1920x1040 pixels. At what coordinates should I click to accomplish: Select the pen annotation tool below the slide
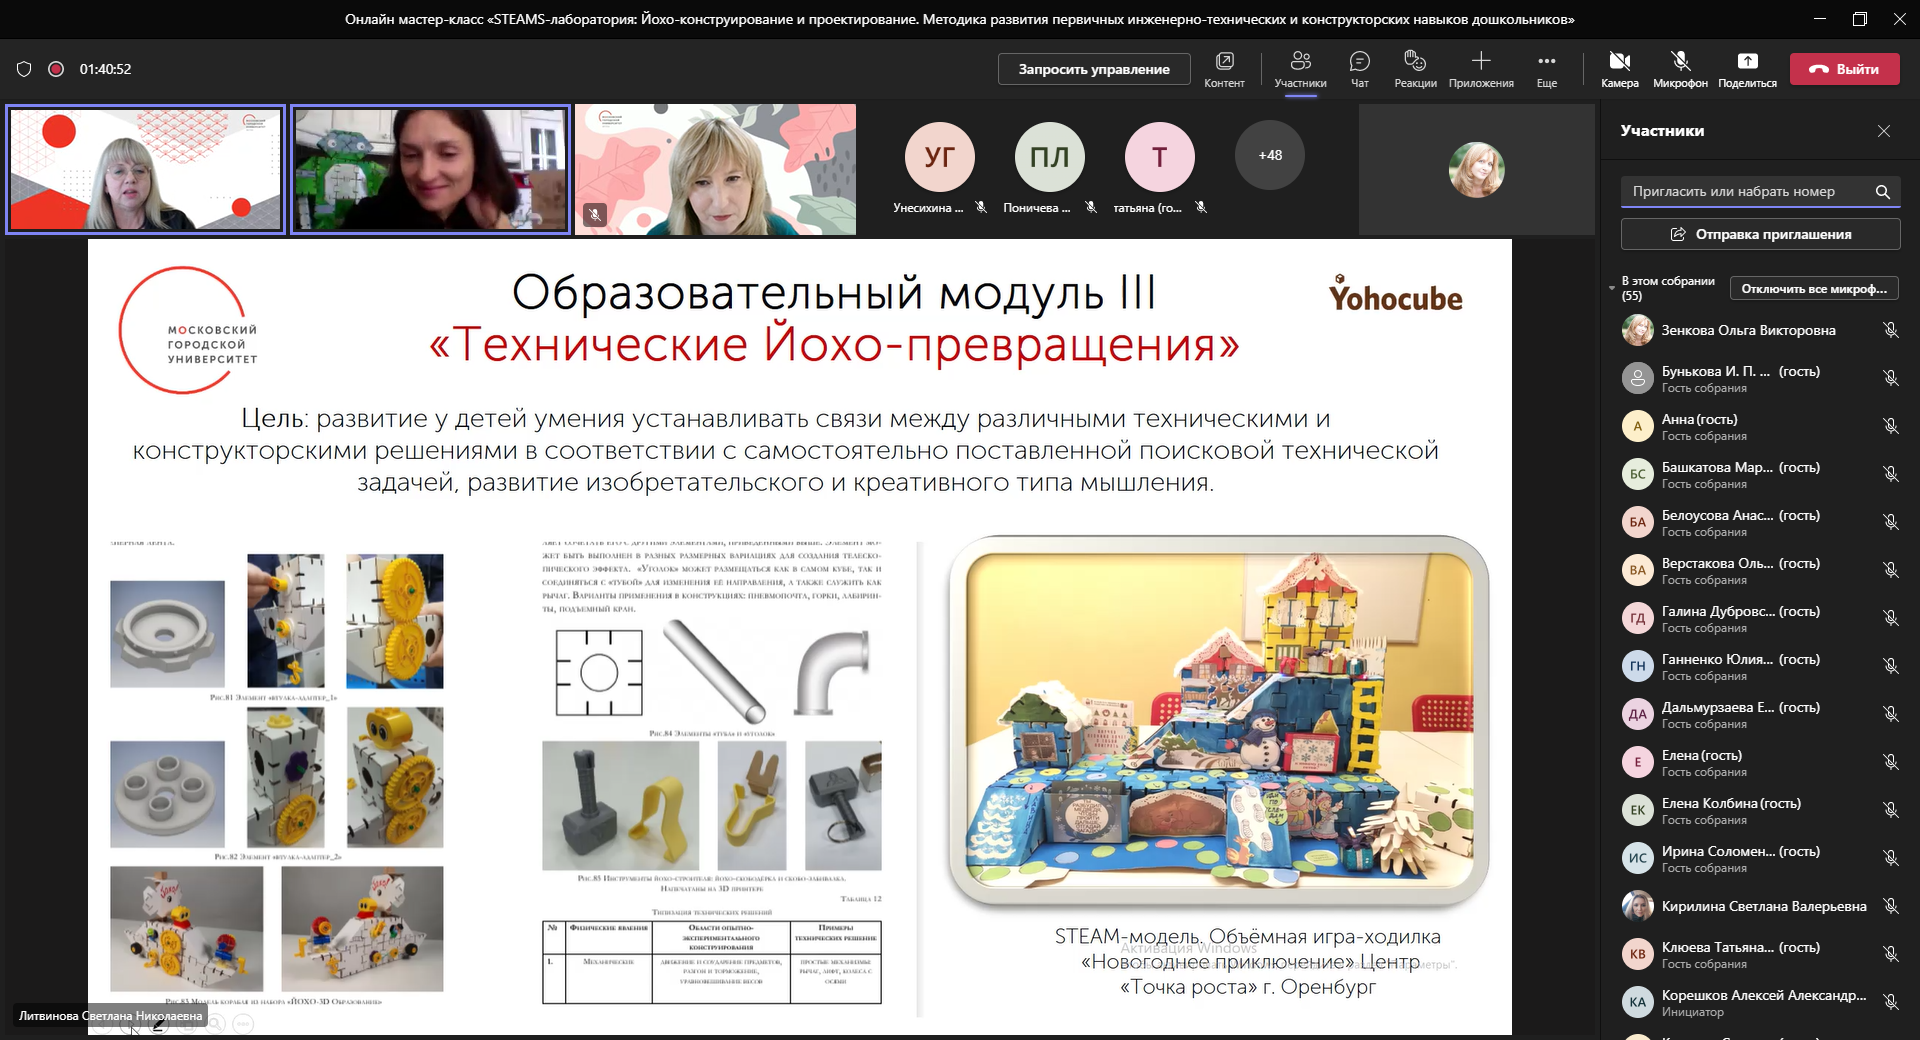pos(158,1024)
